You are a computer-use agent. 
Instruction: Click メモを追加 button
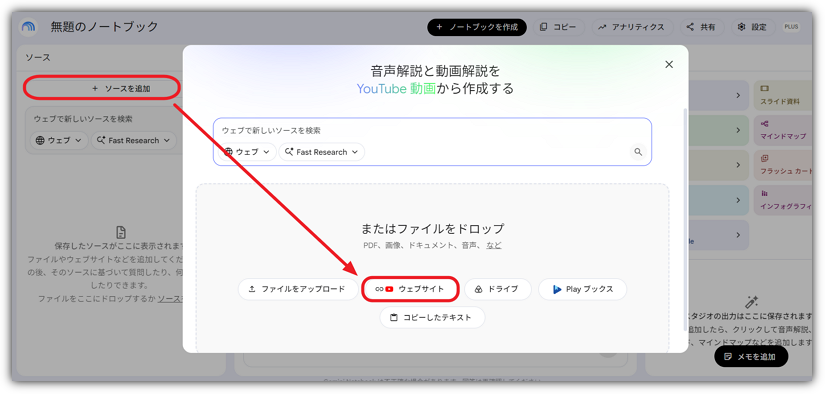(751, 356)
